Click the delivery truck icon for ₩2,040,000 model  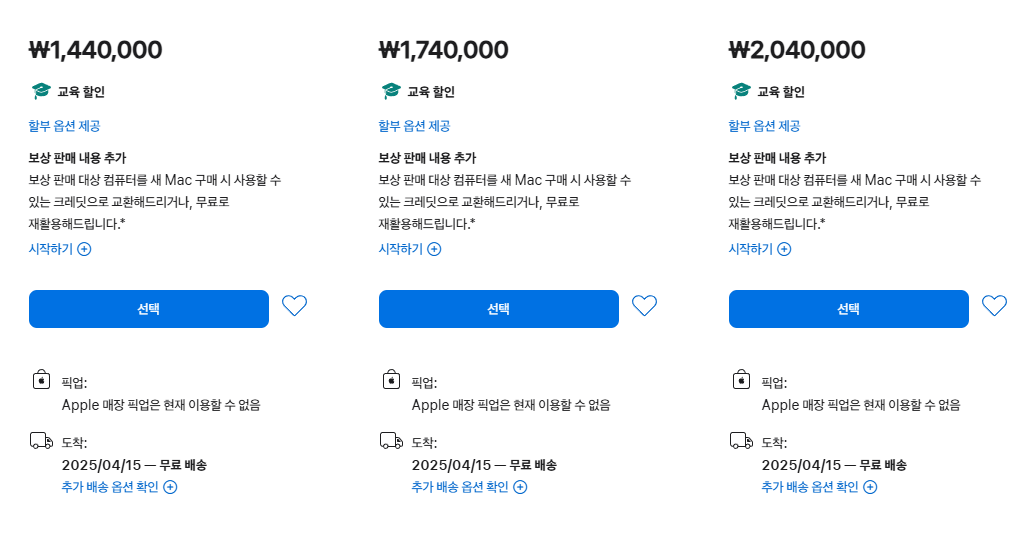point(741,441)
